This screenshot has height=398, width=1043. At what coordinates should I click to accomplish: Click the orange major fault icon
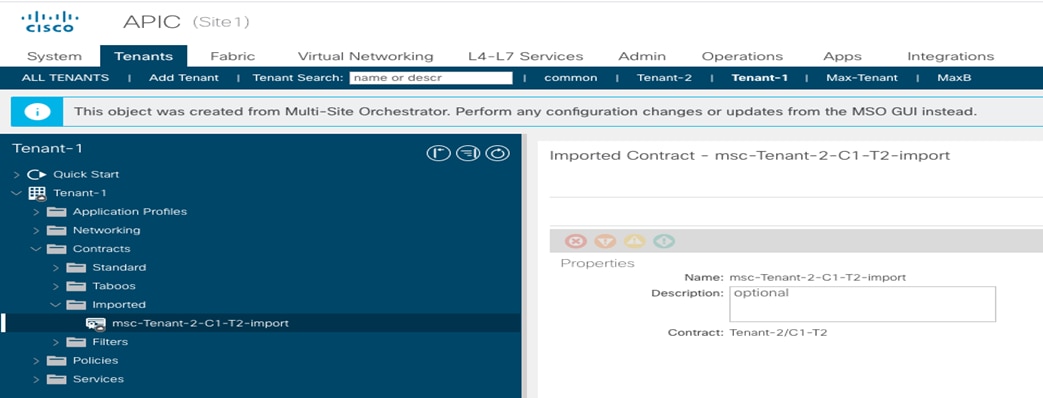tap(605, 241)
